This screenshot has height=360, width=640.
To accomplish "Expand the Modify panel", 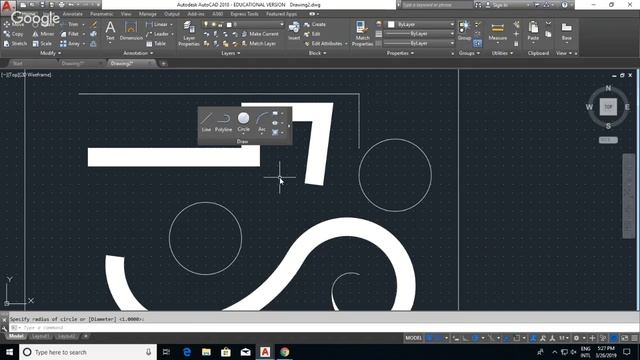I will point(51,53).
